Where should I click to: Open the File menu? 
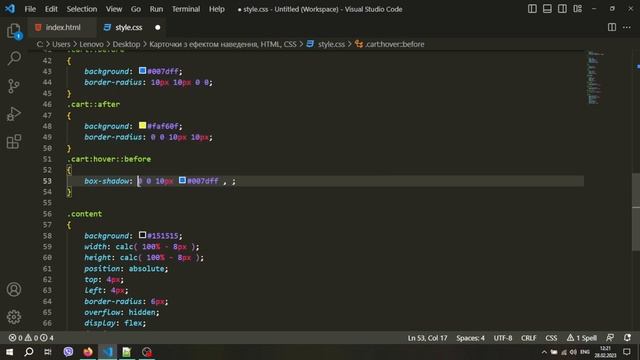(x=30, y=9)
